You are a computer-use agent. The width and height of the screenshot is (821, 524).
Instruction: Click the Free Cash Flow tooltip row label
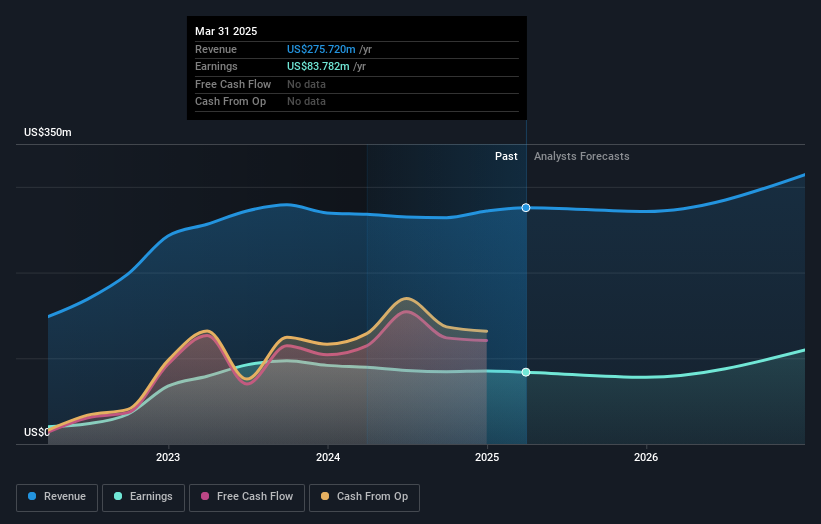[233, 84]
